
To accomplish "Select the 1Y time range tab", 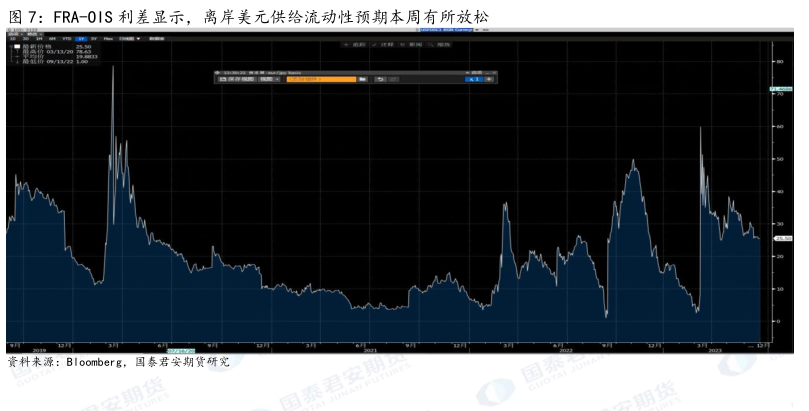I will pyautogui.click(x=81, y=38).
